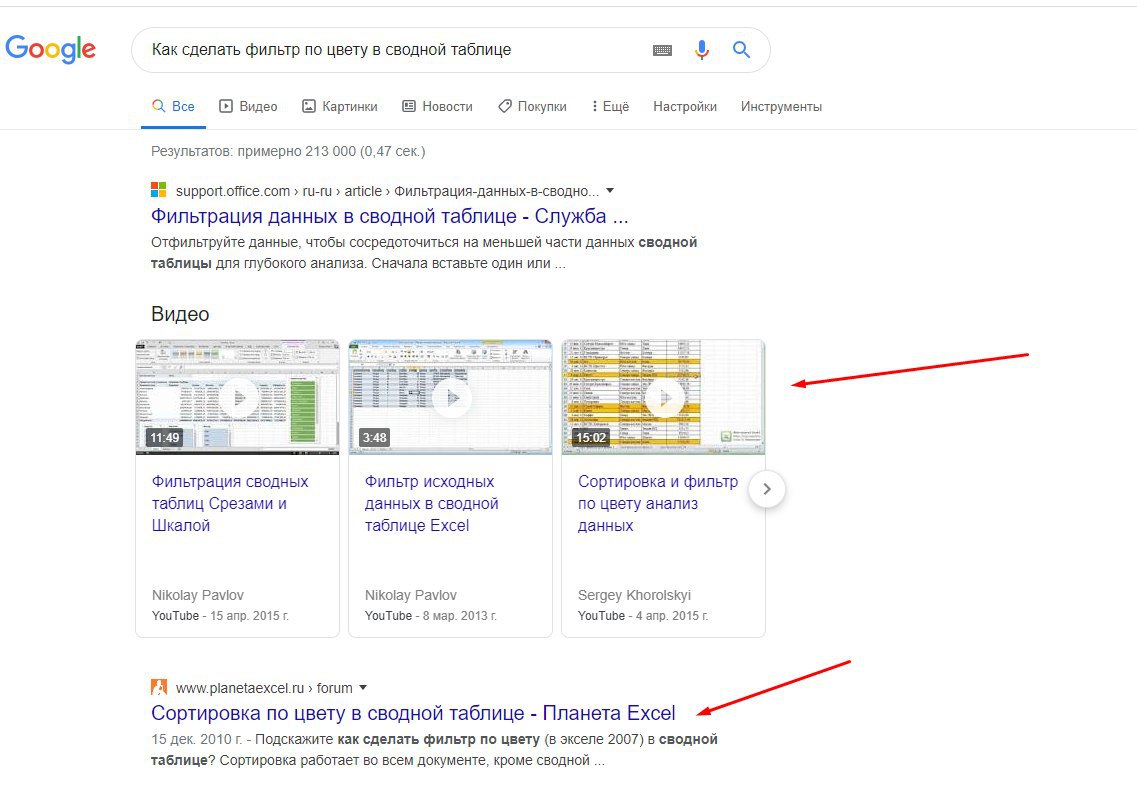
Task: Play the 15:02 video thumbnail
Action: click(663, 397)
